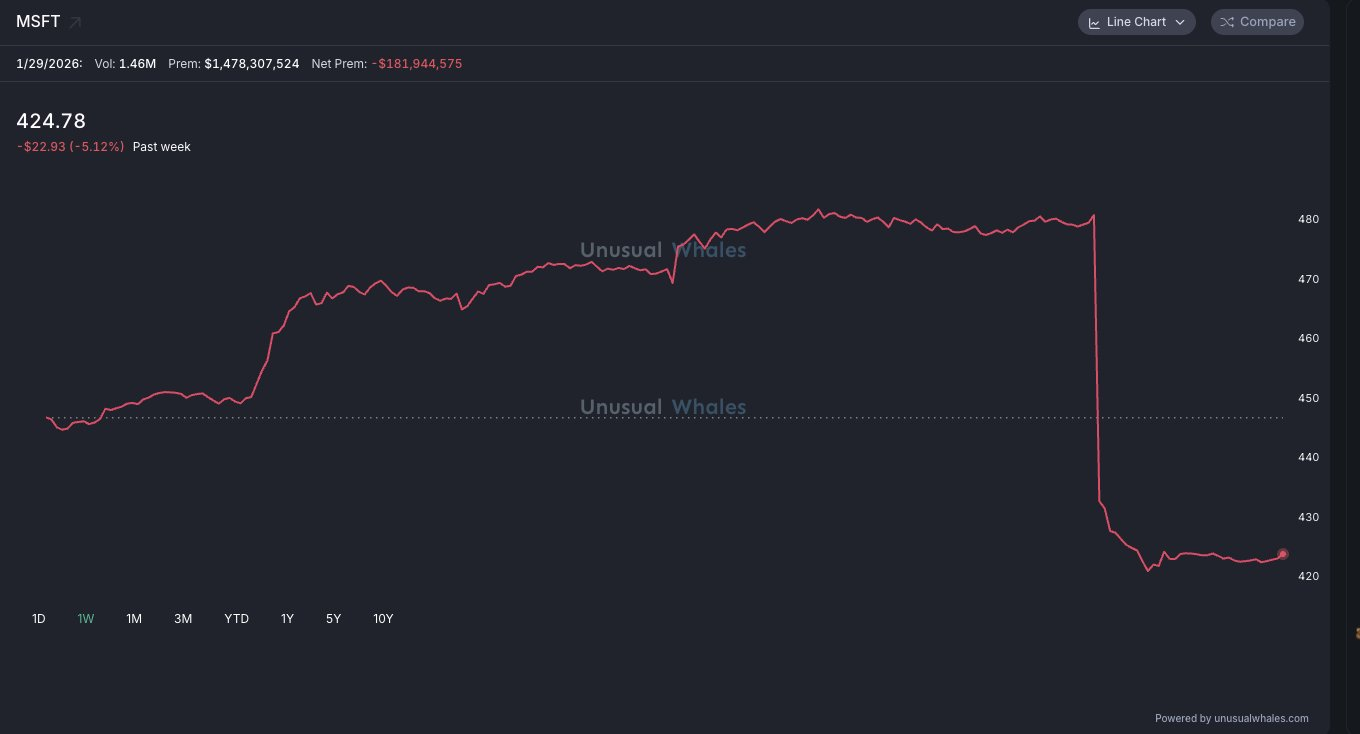Select the 1W time range
The image size is (1360, 734).
click(86, 619)
